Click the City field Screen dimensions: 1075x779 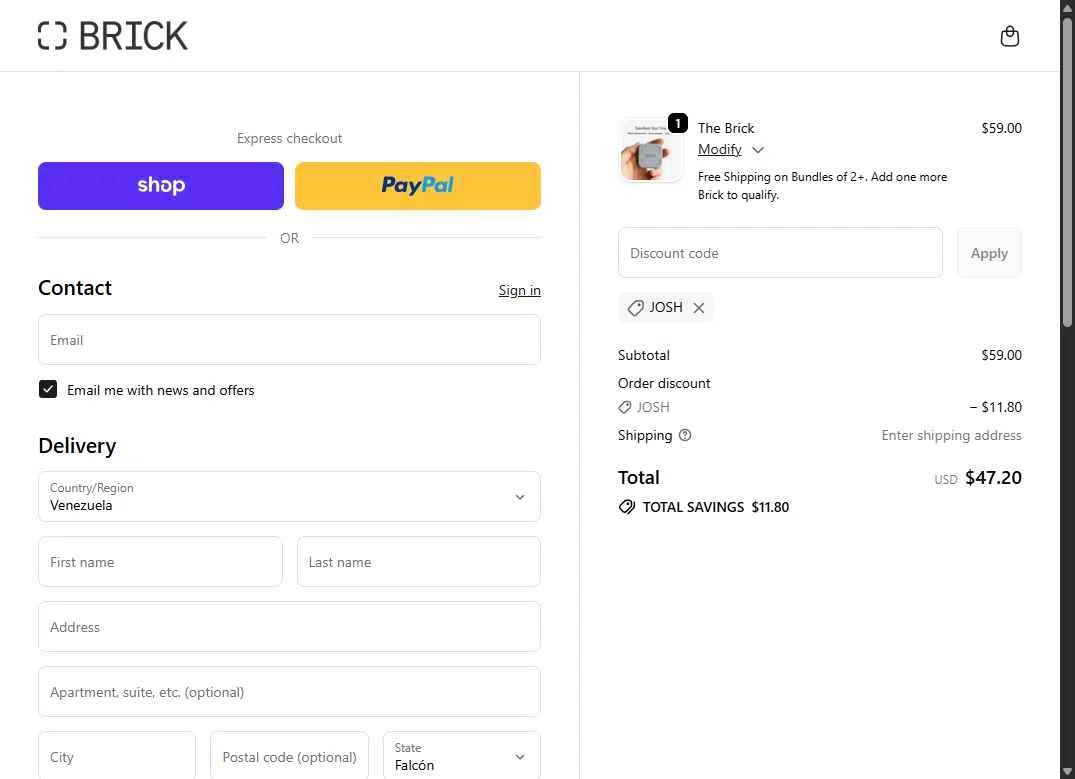point(117,756)
